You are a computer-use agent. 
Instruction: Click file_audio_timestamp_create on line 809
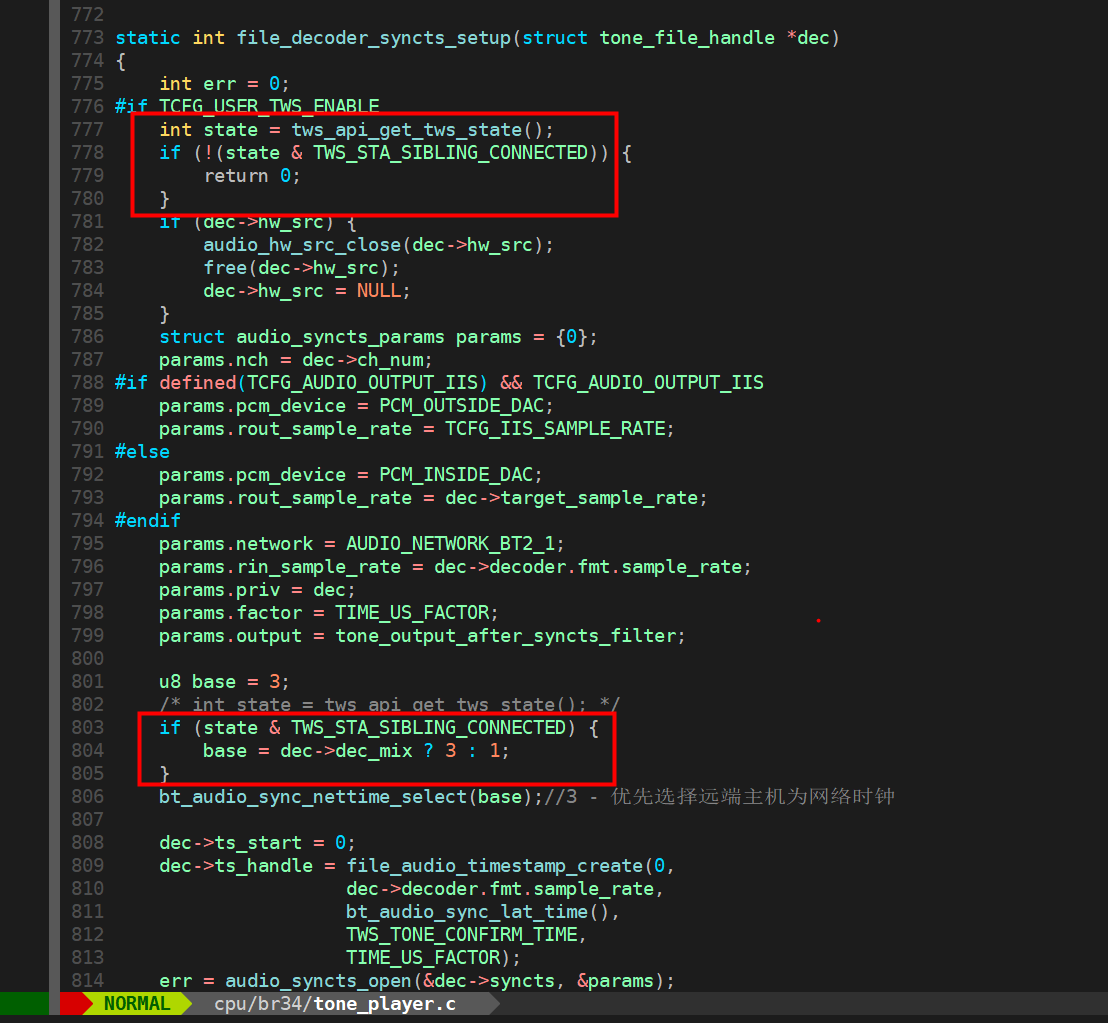pyautogui.click(x=494, y=866)
